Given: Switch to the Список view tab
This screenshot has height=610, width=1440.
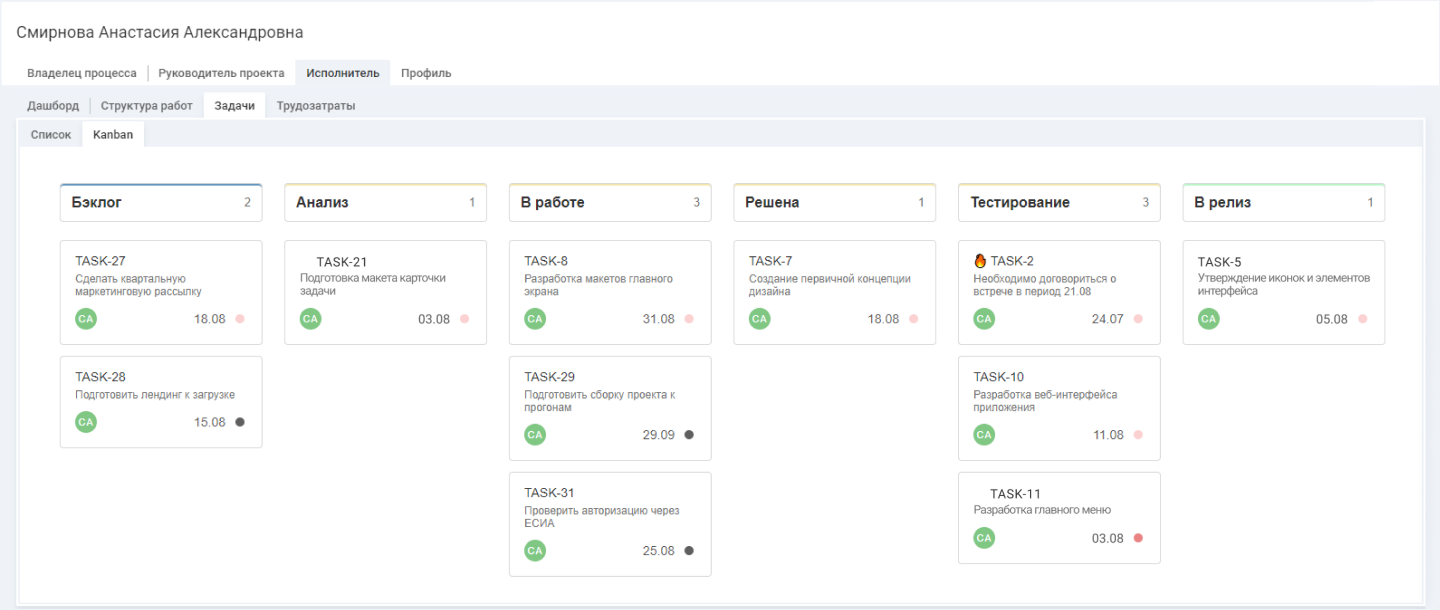Looking at the screenshot, I should tap(51, 134).
